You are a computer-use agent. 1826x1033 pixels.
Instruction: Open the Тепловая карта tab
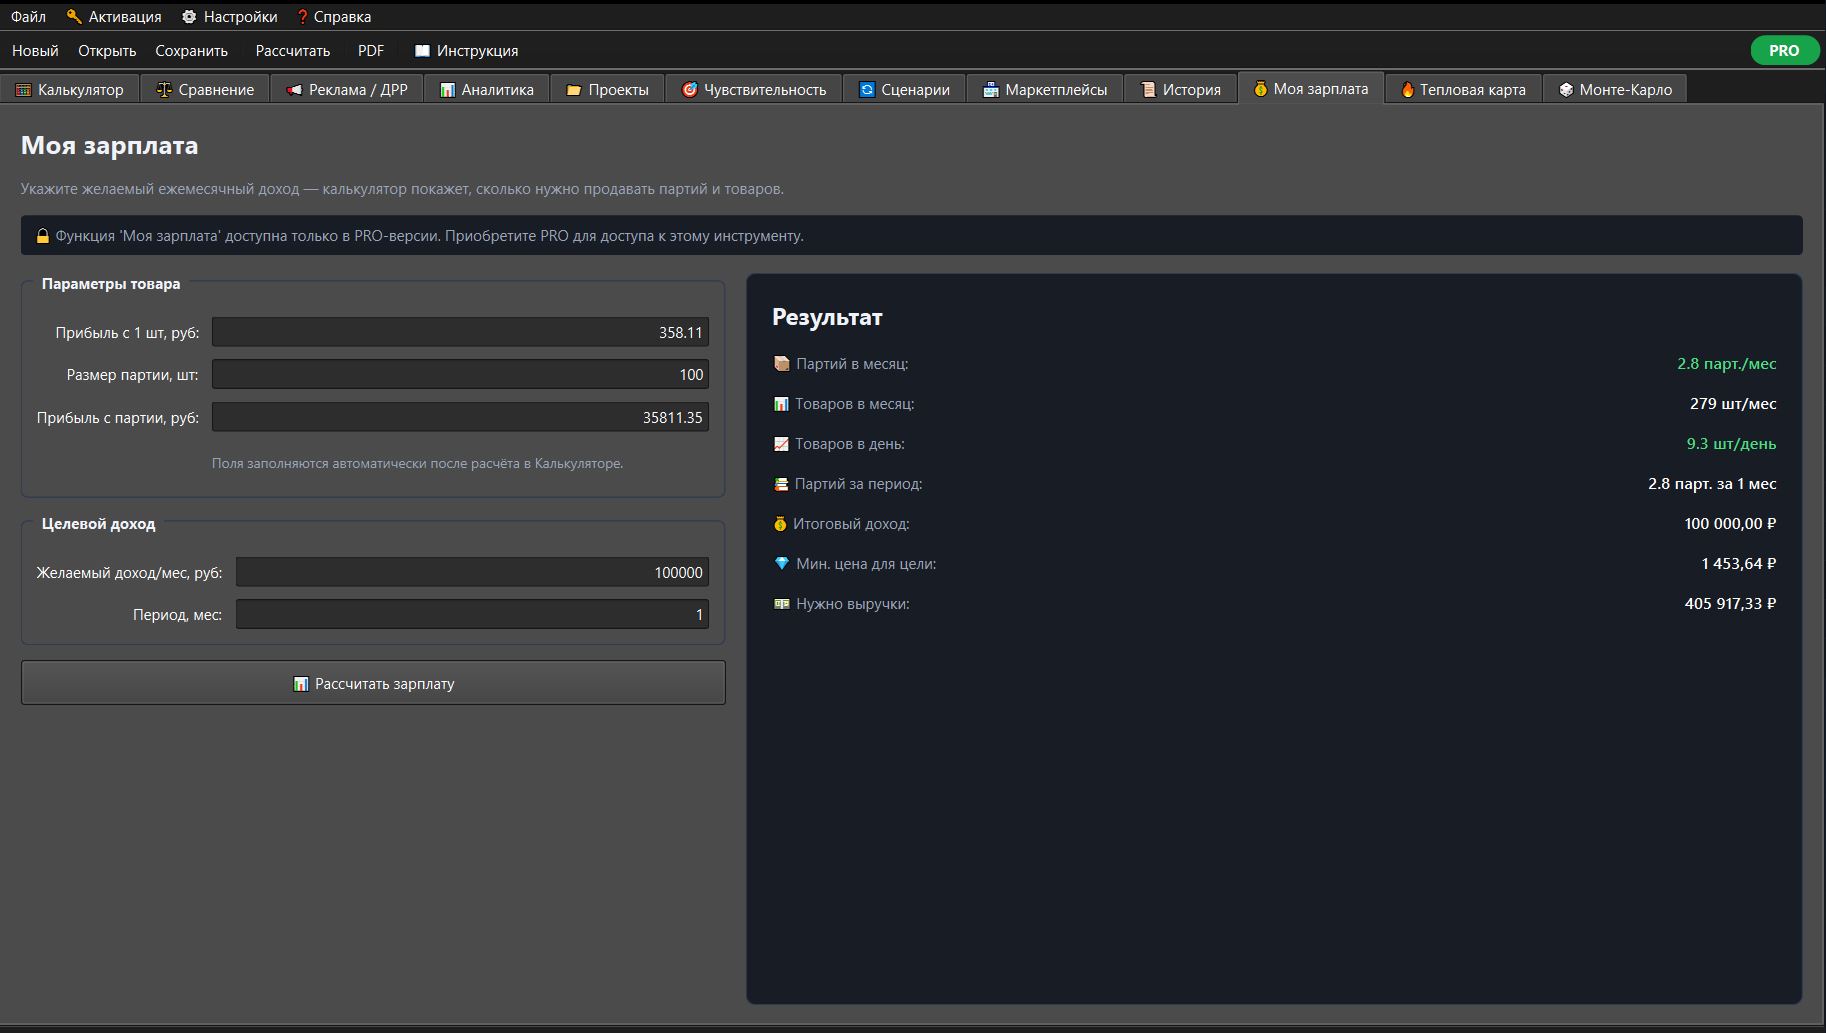1463,89
